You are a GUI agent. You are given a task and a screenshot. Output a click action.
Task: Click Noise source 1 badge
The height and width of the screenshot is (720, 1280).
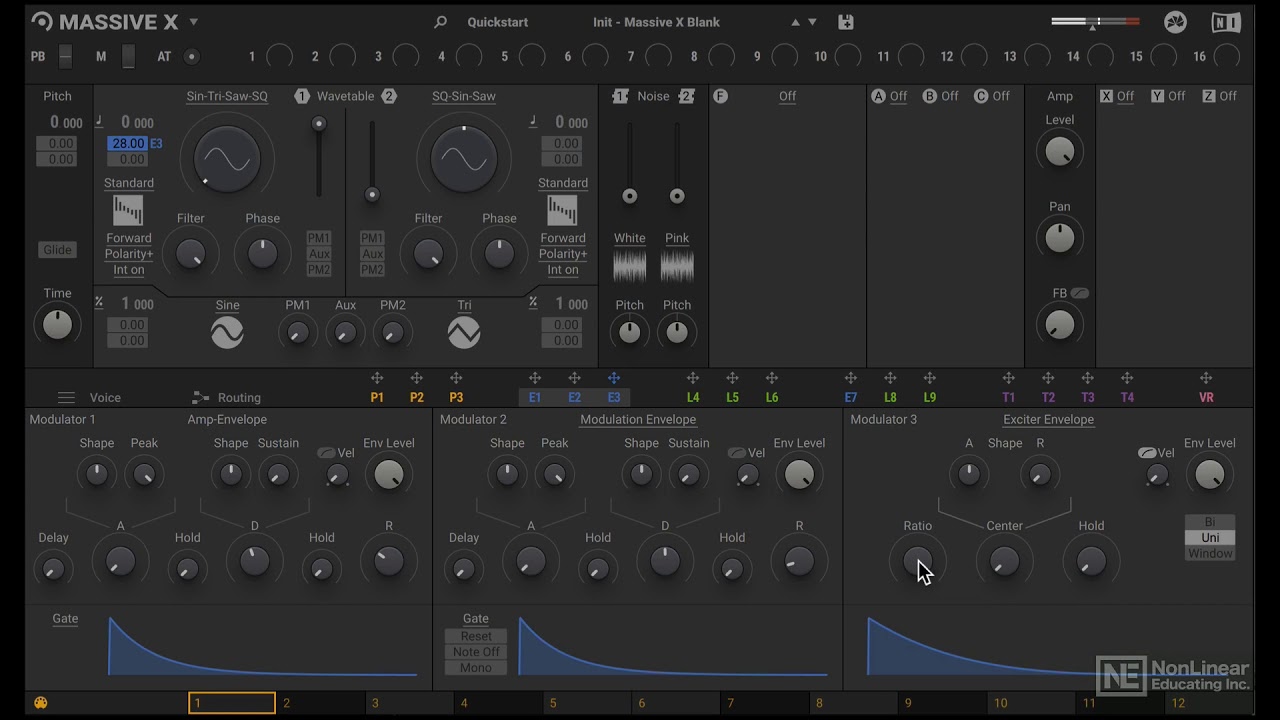(x=620, y=96)
